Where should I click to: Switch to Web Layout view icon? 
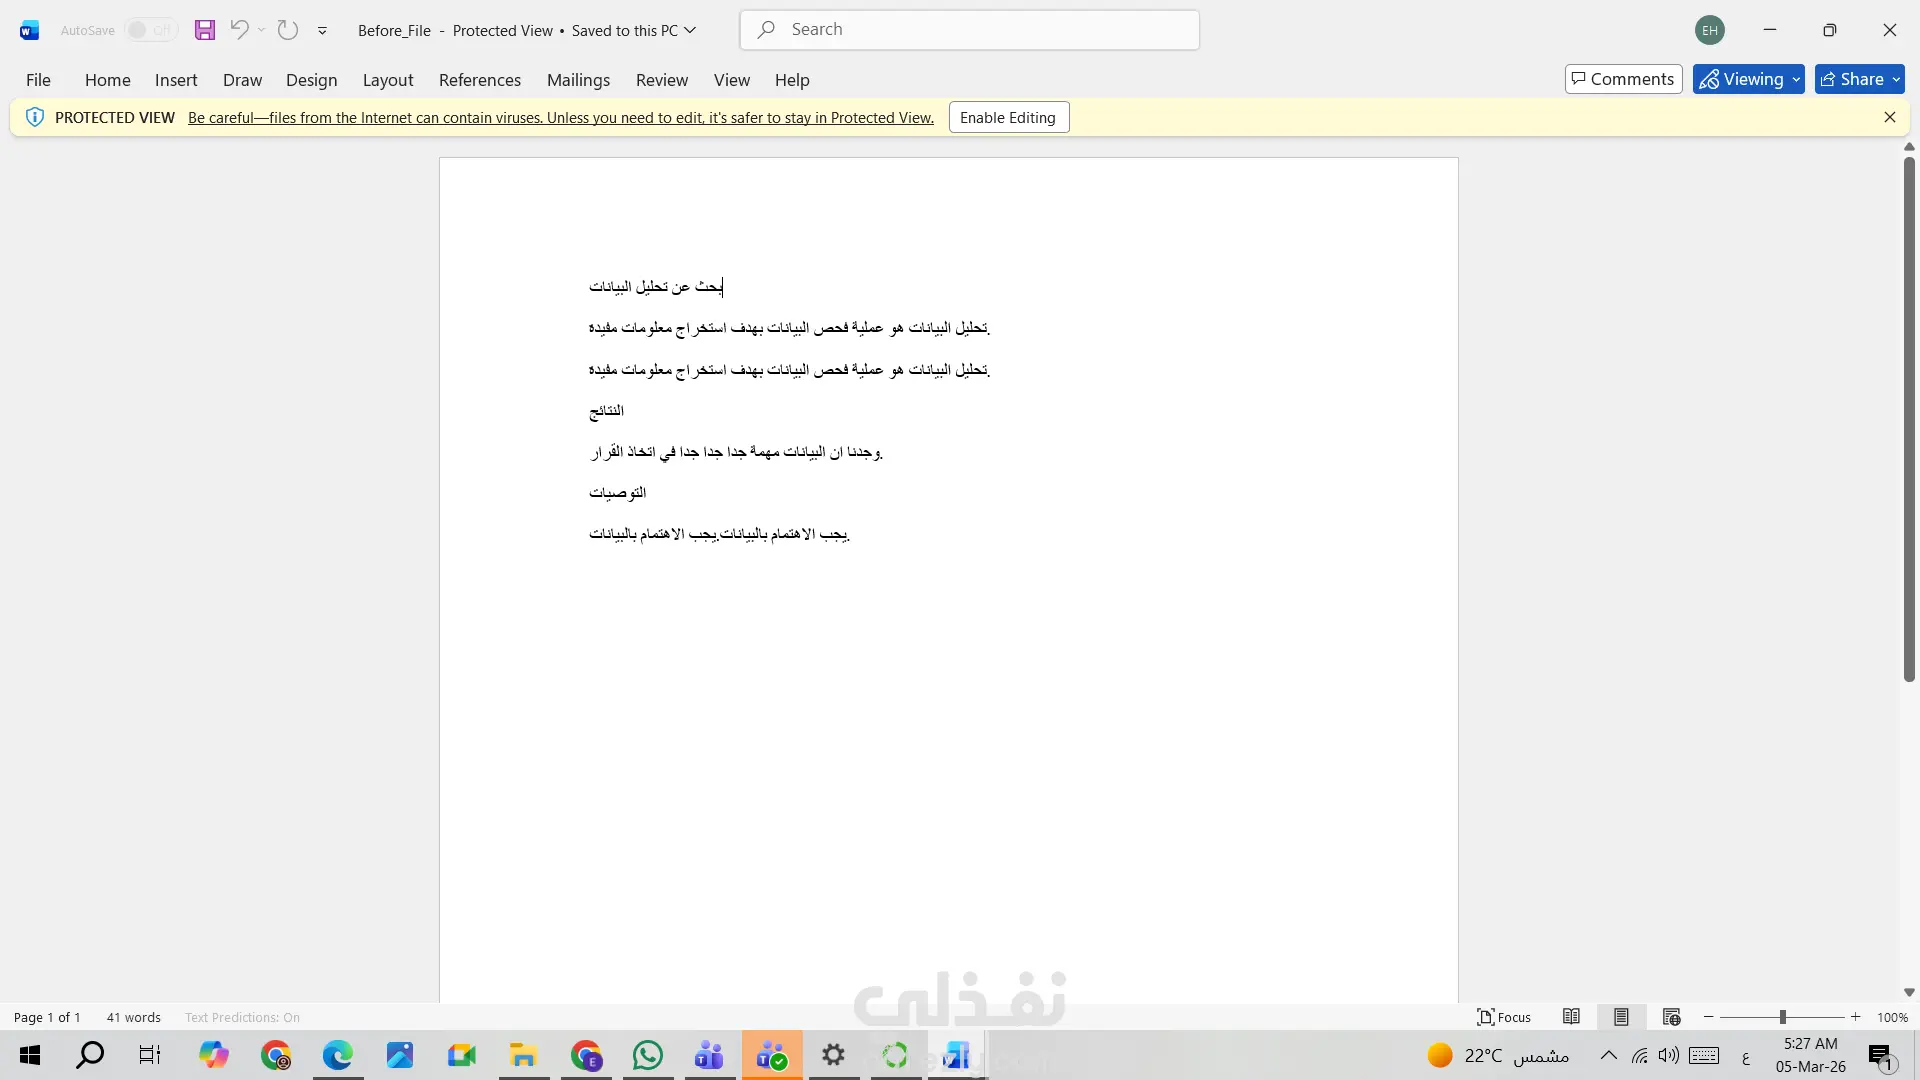[x=1671, y=1017]
